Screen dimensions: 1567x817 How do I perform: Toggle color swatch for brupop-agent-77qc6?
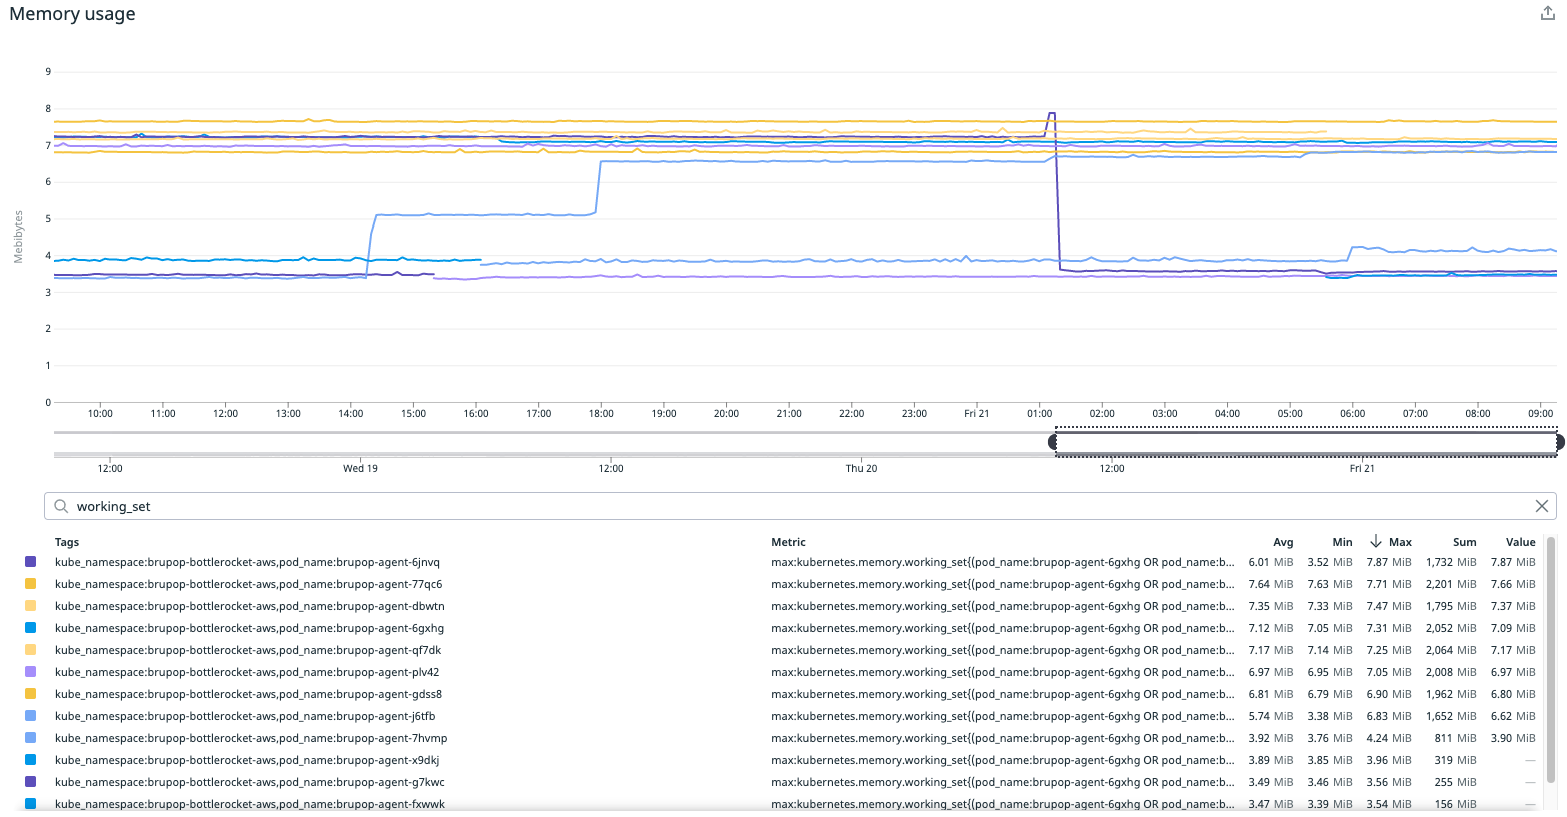click(30, 584)
